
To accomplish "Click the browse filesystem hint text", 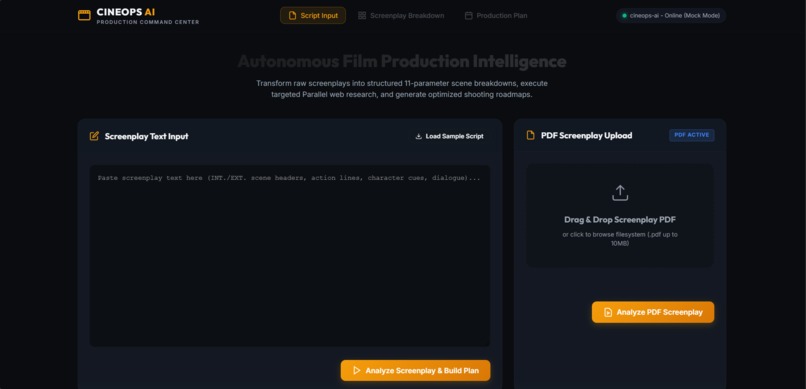I will point(620,239).
